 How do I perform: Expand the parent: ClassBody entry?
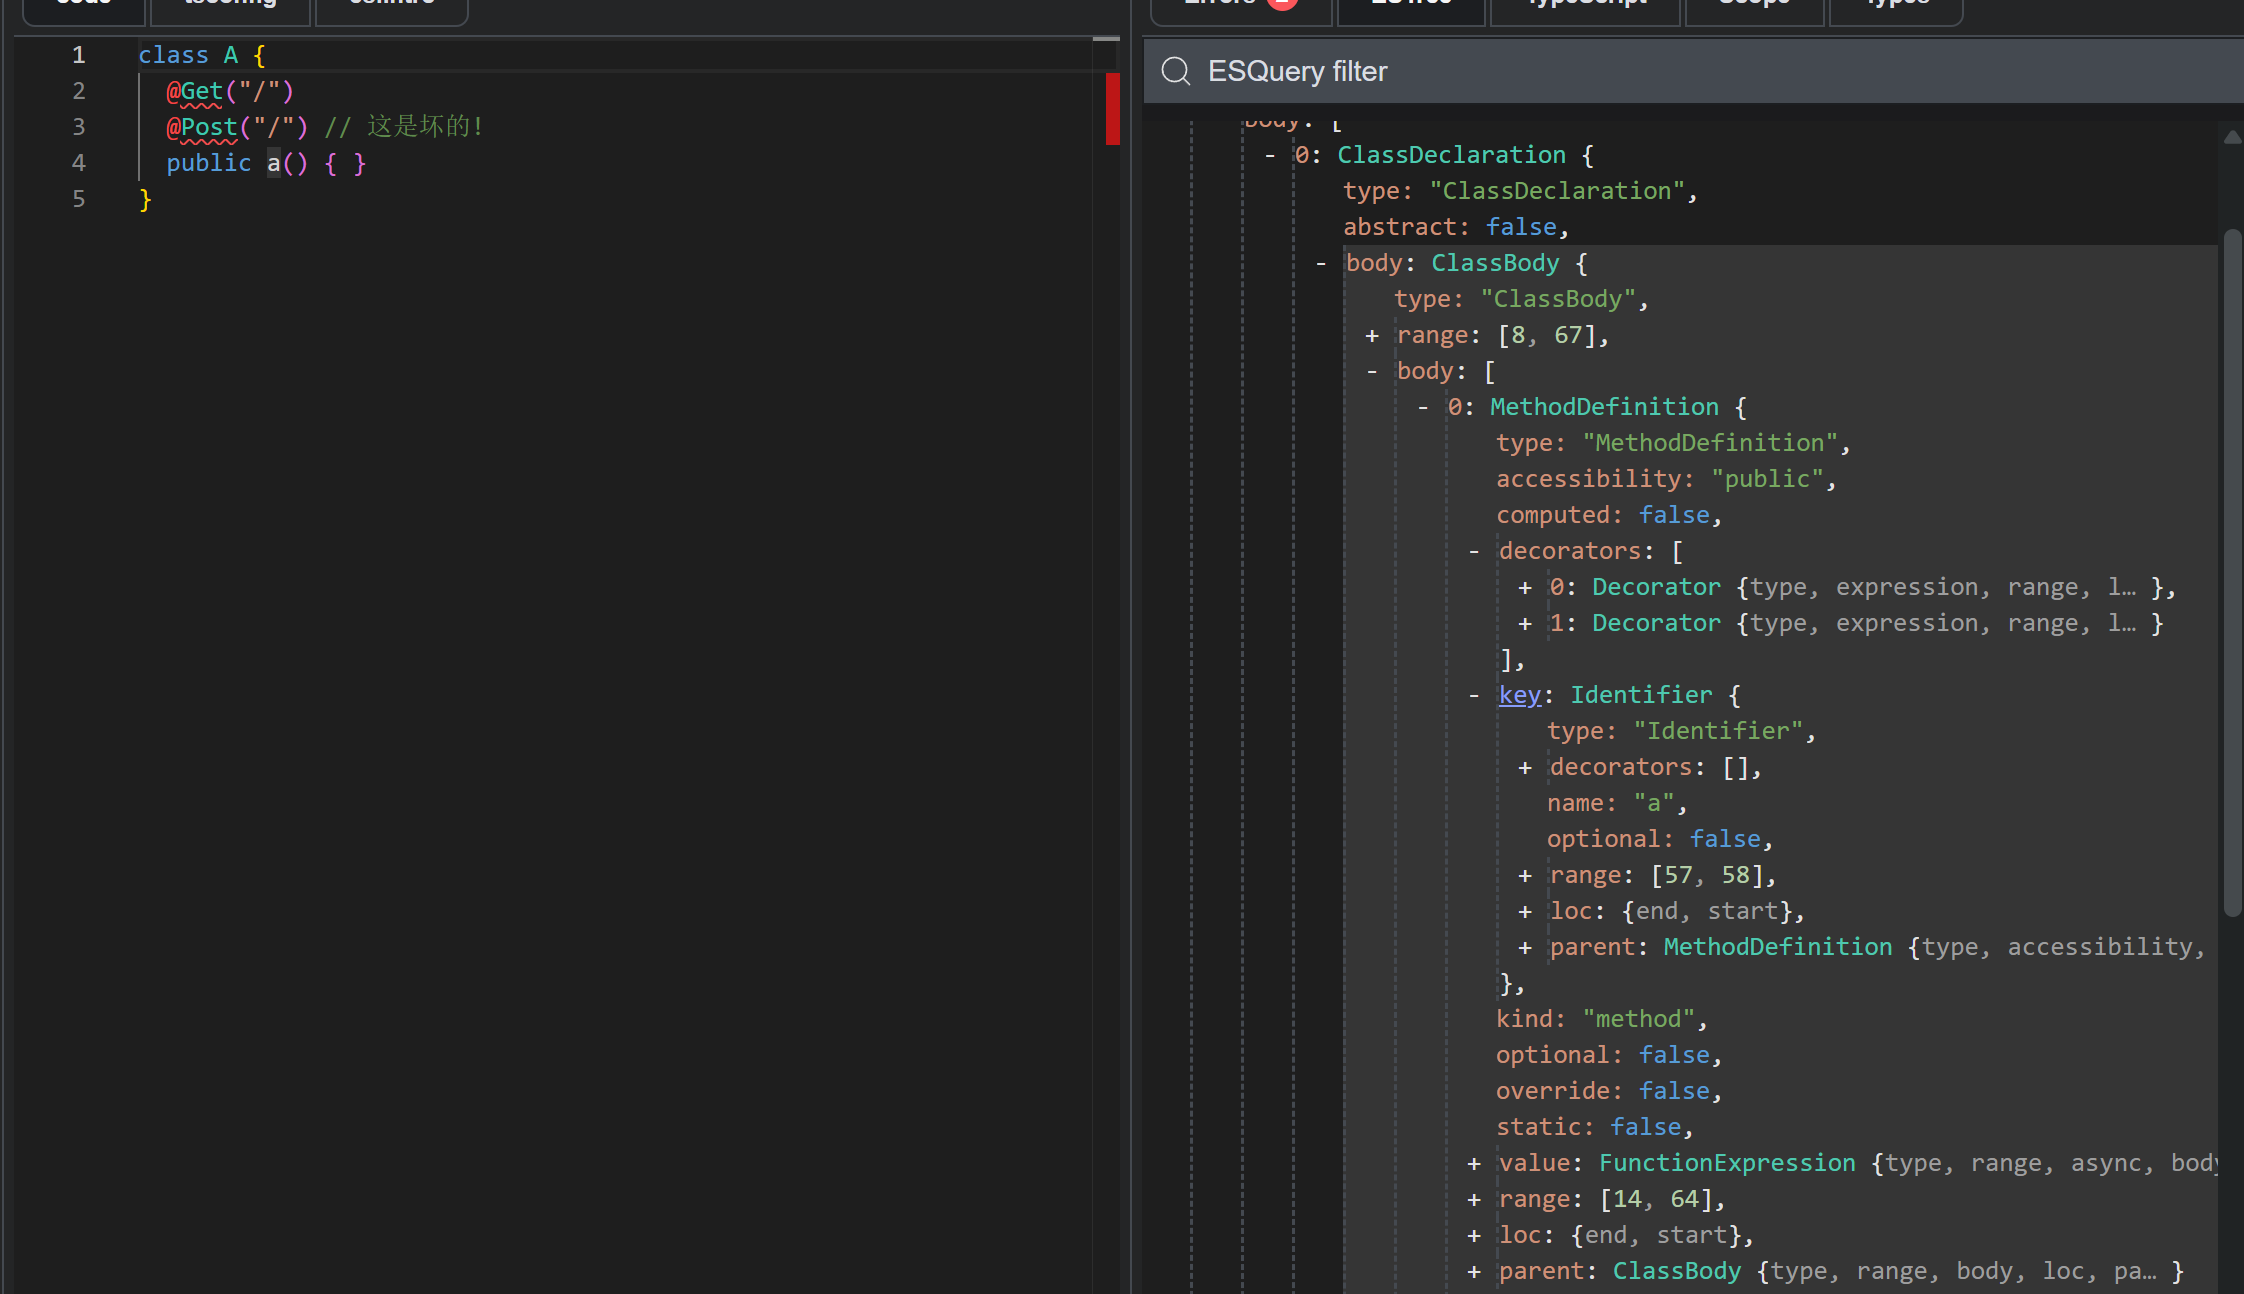point(1474,1271)
